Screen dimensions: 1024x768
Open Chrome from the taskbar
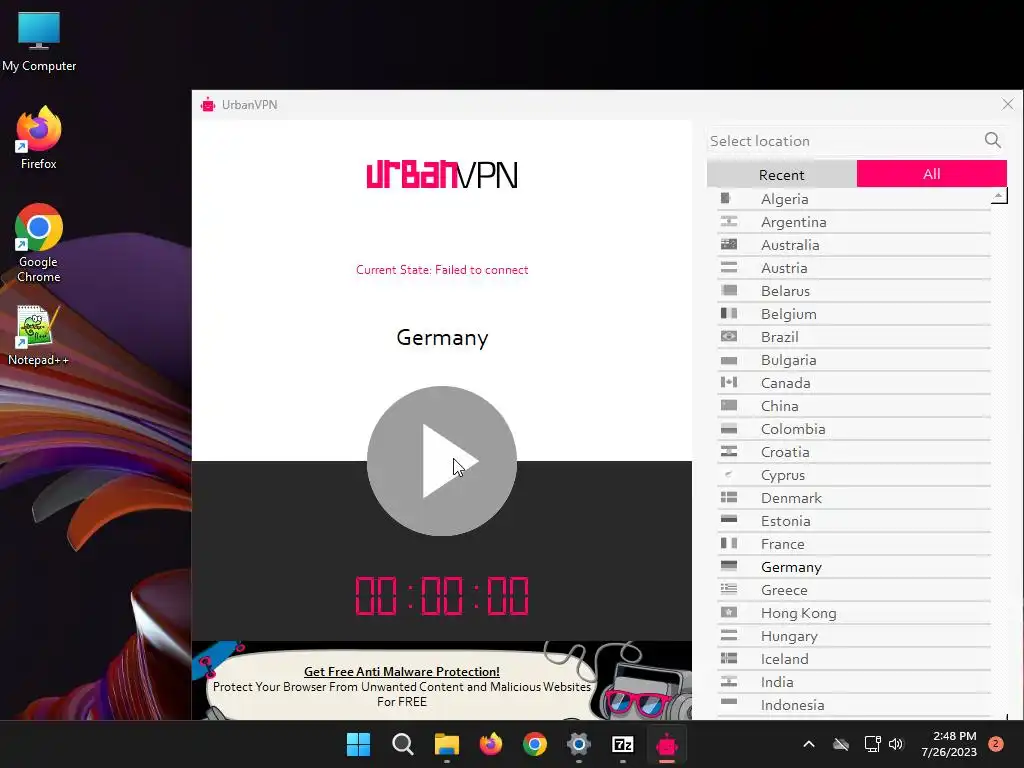[534, 744]
